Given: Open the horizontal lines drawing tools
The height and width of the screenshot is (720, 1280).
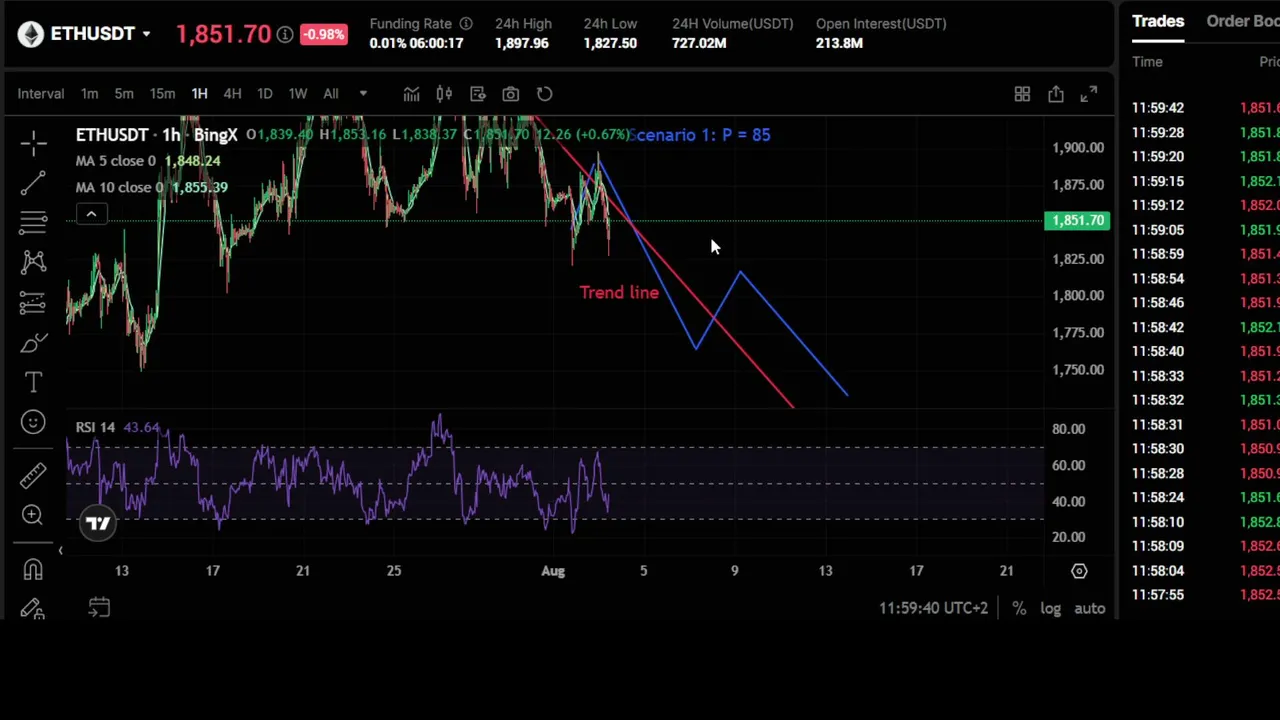Looking at the screenshot, I should pos(33,221).
